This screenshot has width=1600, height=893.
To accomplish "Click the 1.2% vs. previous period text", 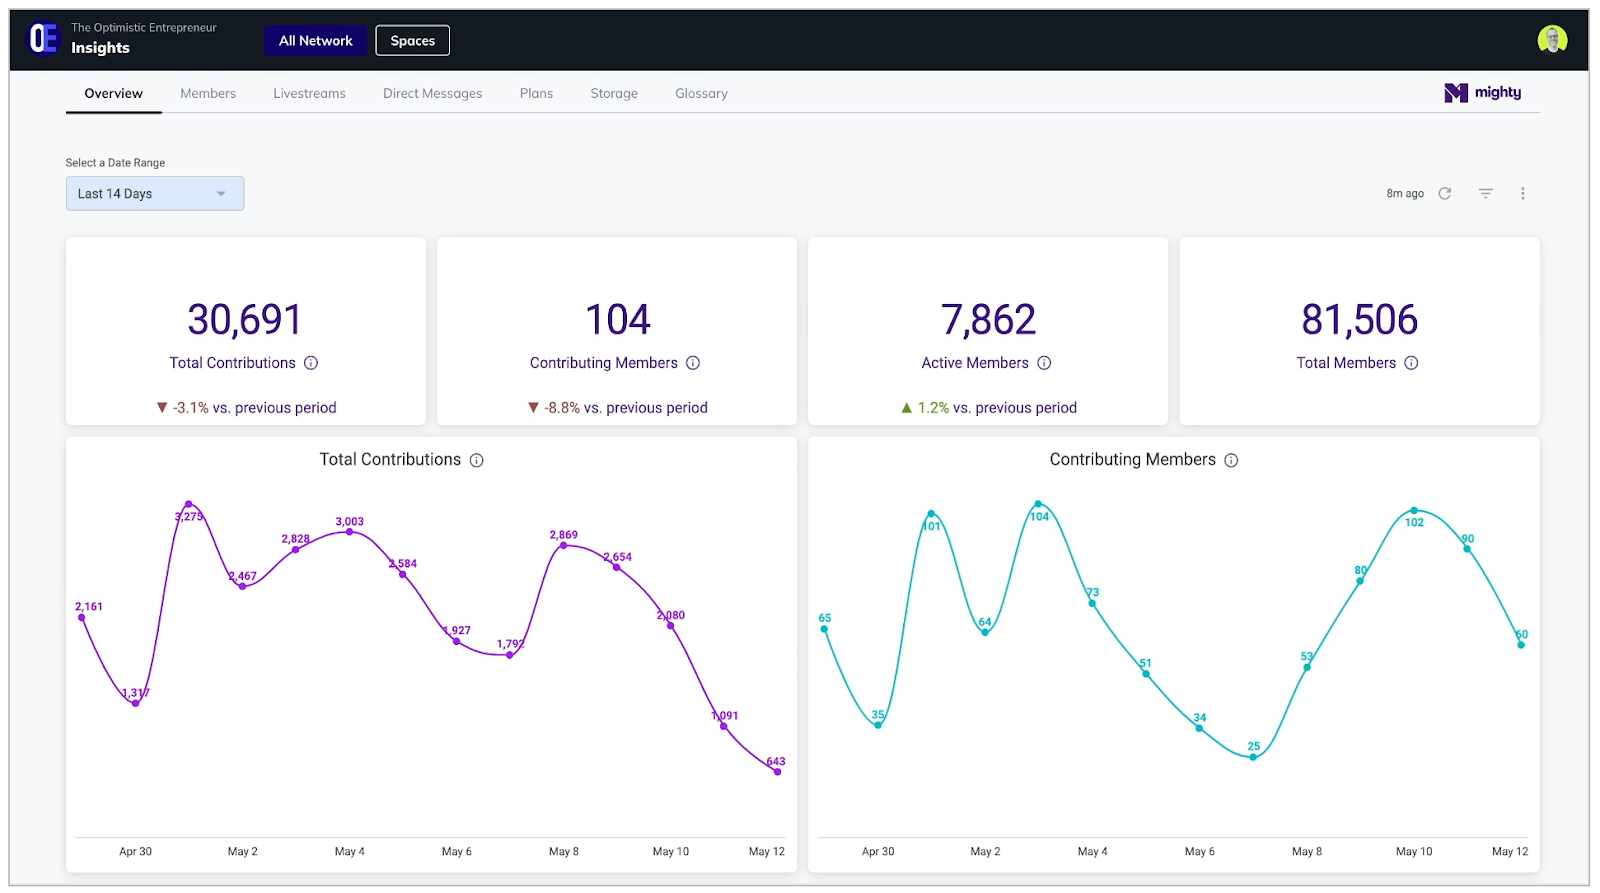I will click(x=989, y=408).
